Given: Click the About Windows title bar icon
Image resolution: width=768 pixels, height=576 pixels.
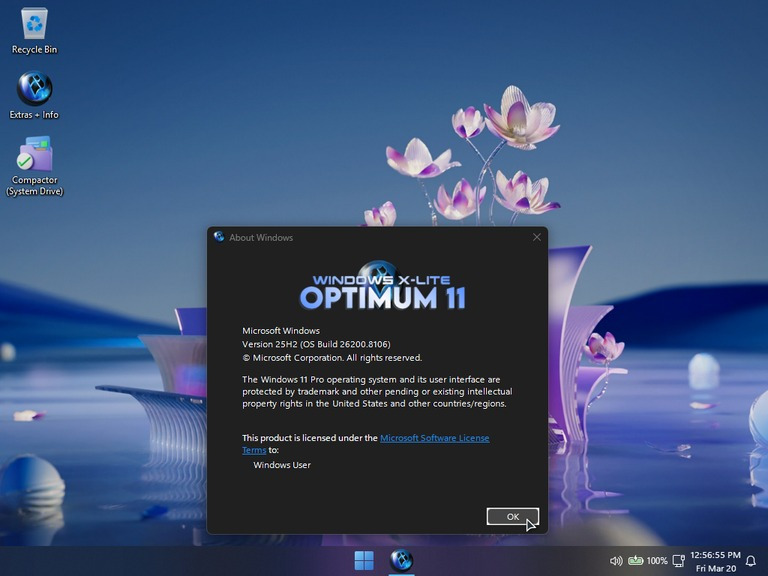Looking at the screenshot, I should click(x=219, y=237).
